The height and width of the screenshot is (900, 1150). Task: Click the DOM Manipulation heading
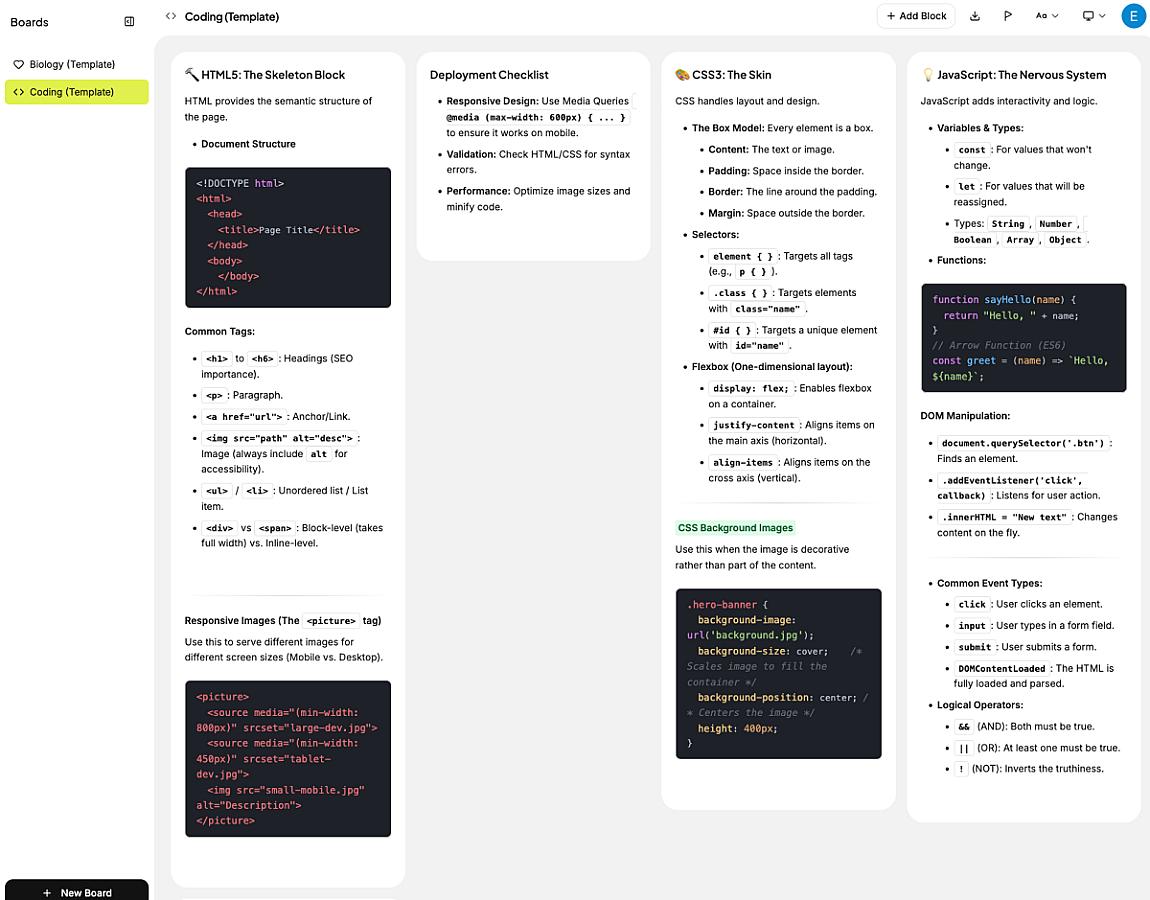coord(965,416)
